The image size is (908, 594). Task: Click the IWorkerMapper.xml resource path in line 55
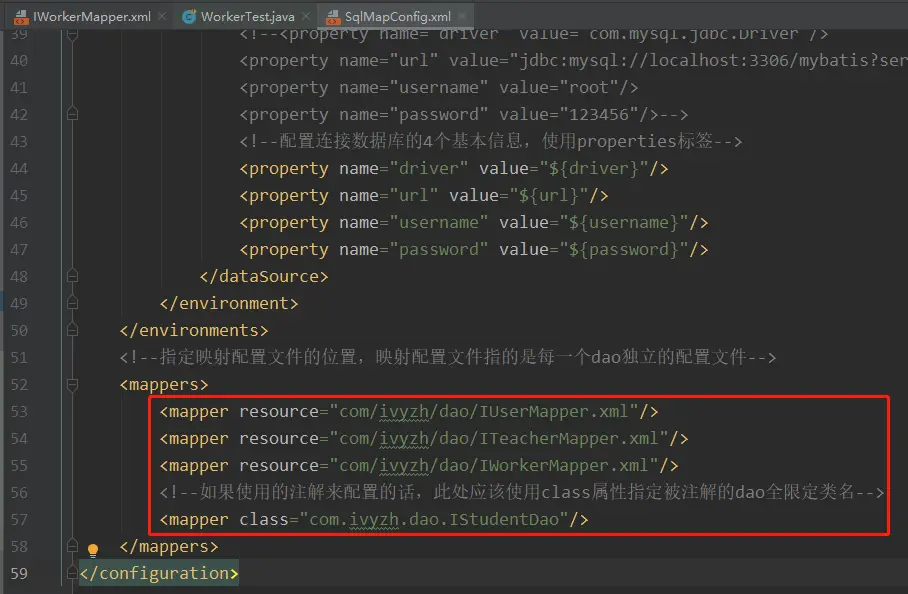click(493, 465)
